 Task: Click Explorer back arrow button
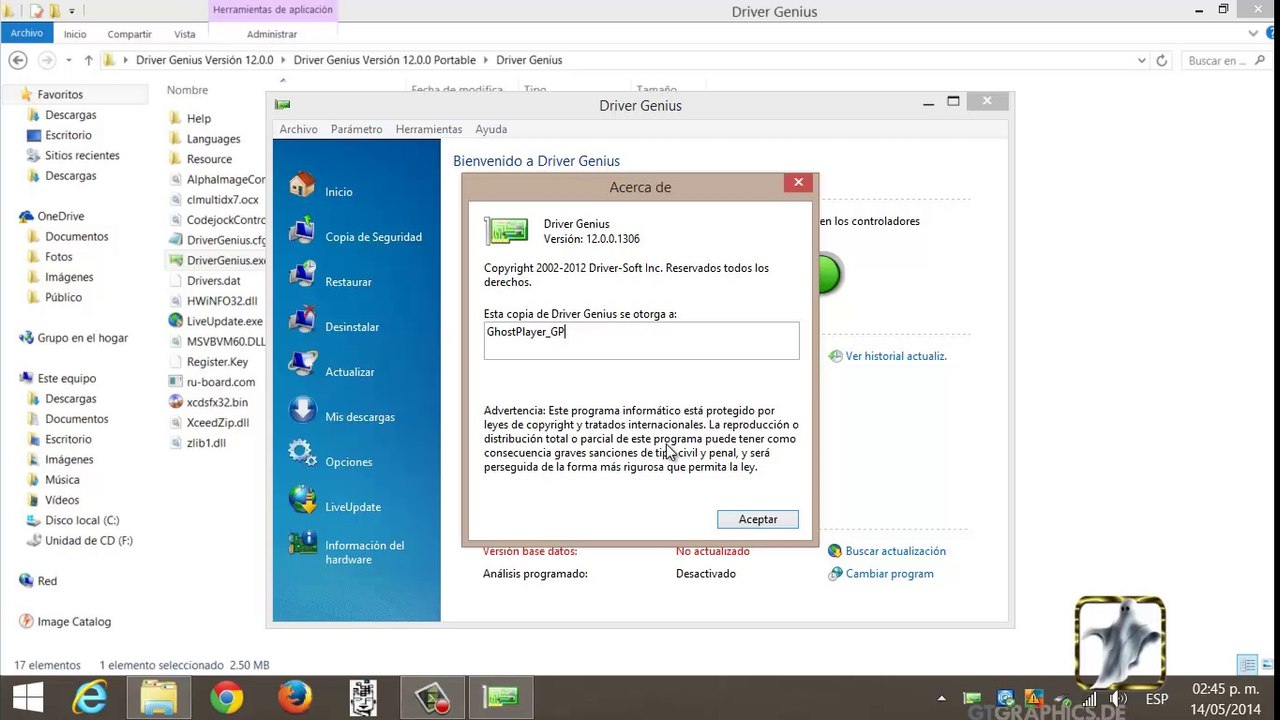[17, 60]
